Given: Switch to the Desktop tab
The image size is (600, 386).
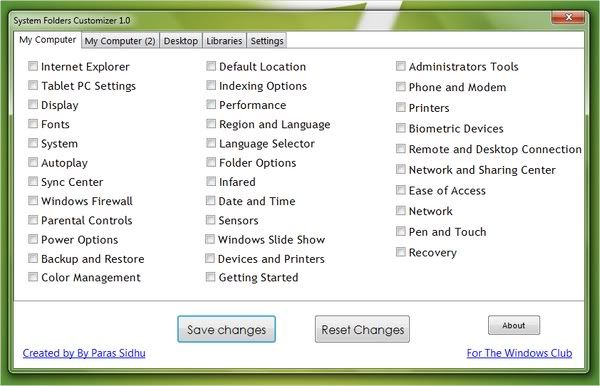Looking at the screenshot, I should (x=181, y=41).
